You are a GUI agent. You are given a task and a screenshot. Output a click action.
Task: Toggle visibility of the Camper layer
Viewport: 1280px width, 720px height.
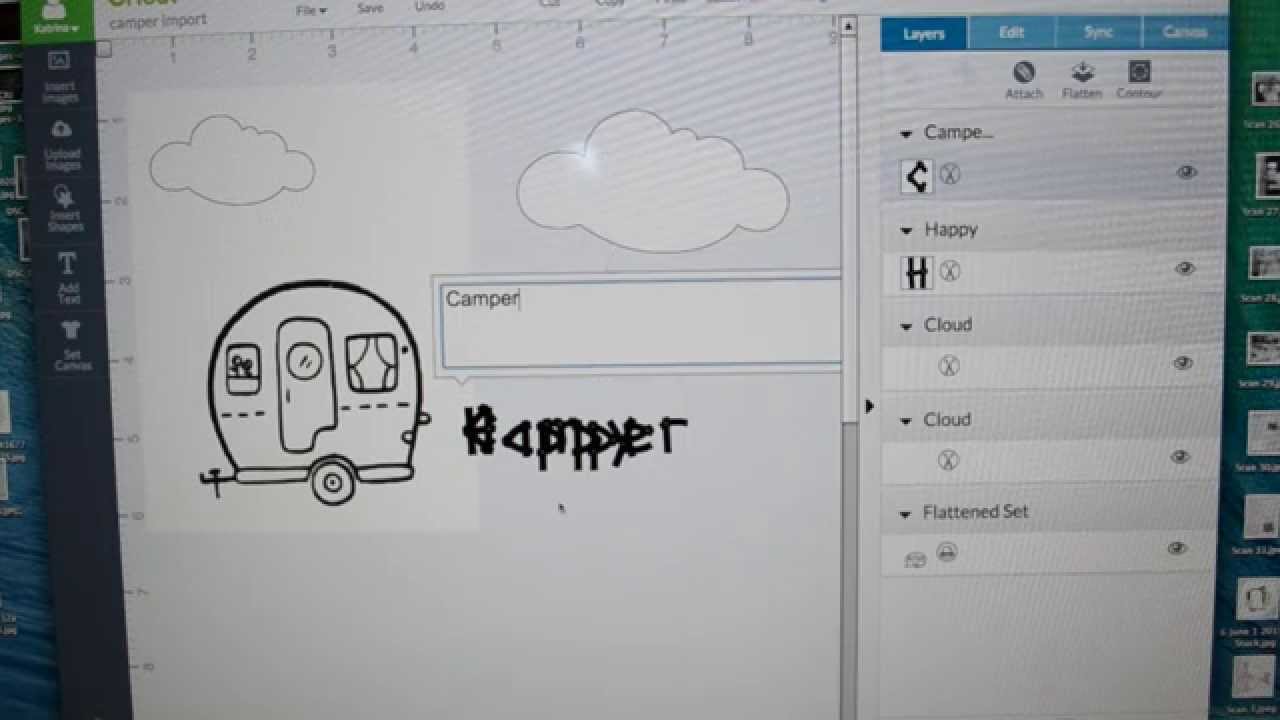pyautogui.click(x=1187, y=172)
